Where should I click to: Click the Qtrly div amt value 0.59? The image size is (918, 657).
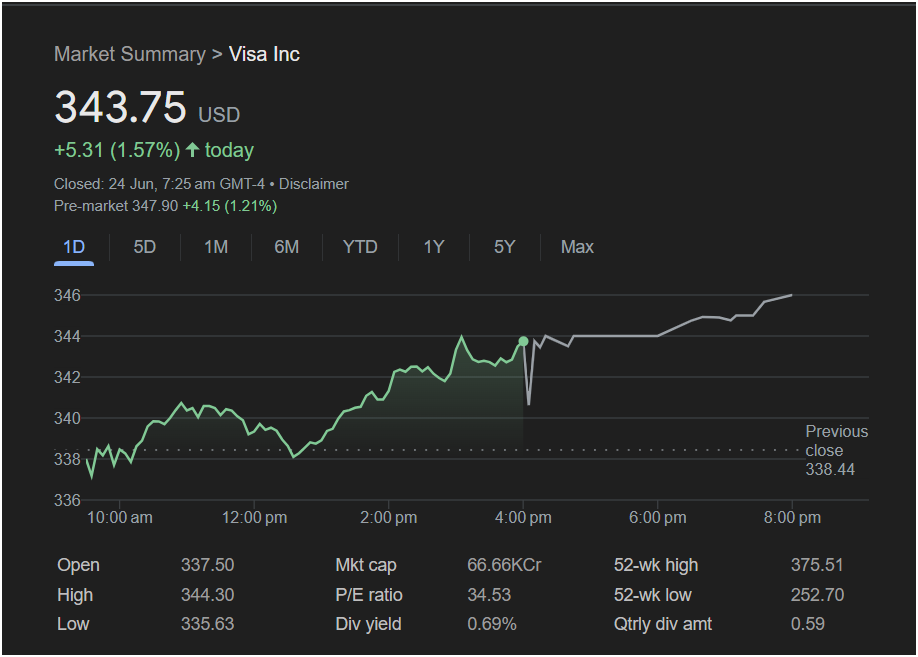tap(808, 624)
